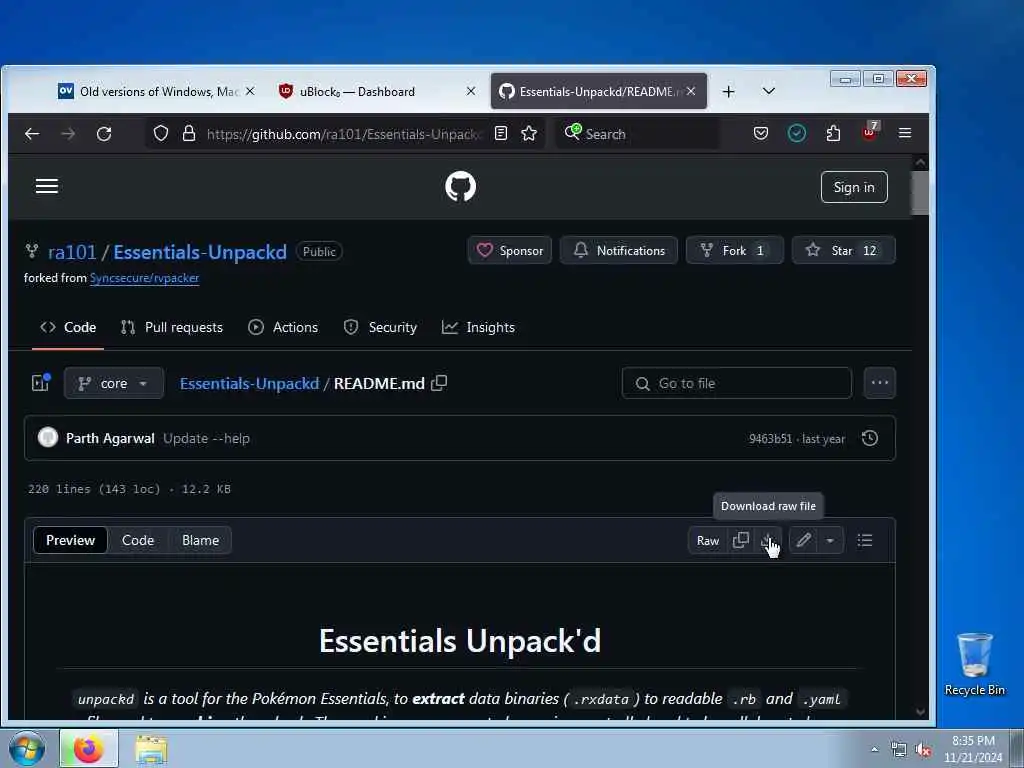Open the Pull requests tab

[172, 328]
